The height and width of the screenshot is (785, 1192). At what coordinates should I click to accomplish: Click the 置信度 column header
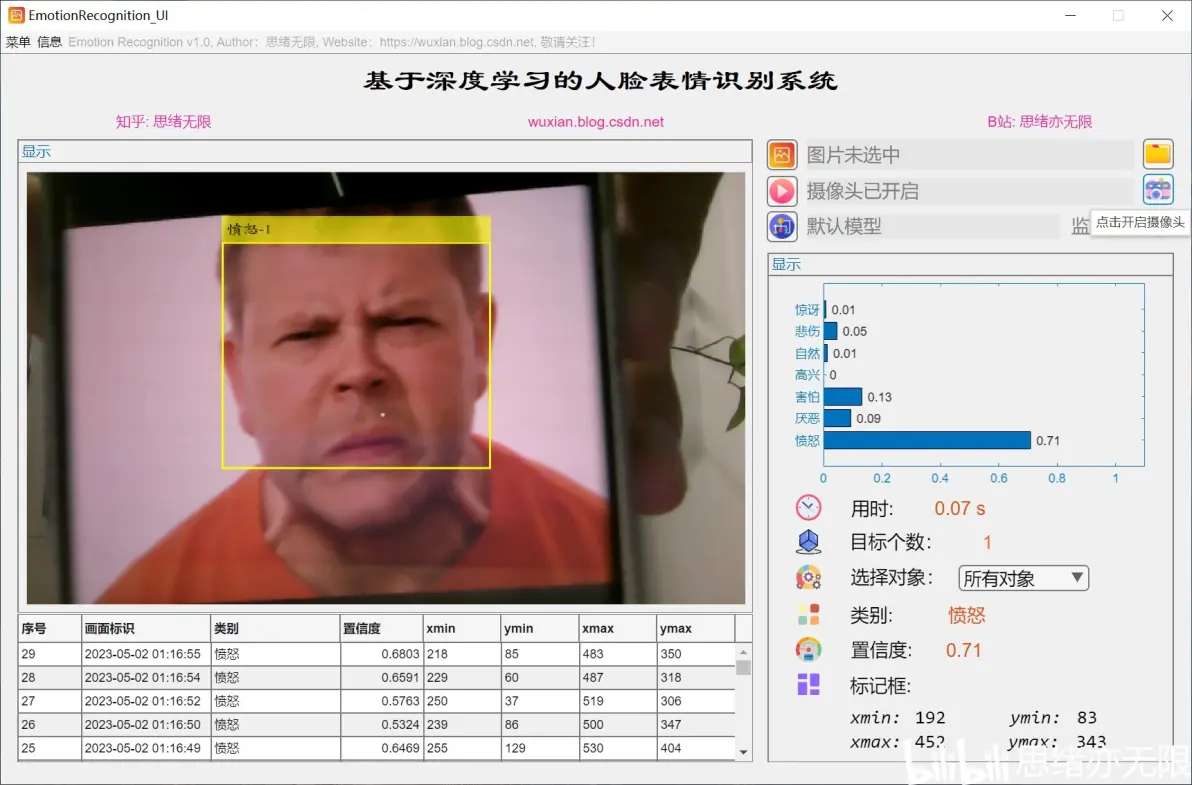(382, 628)
